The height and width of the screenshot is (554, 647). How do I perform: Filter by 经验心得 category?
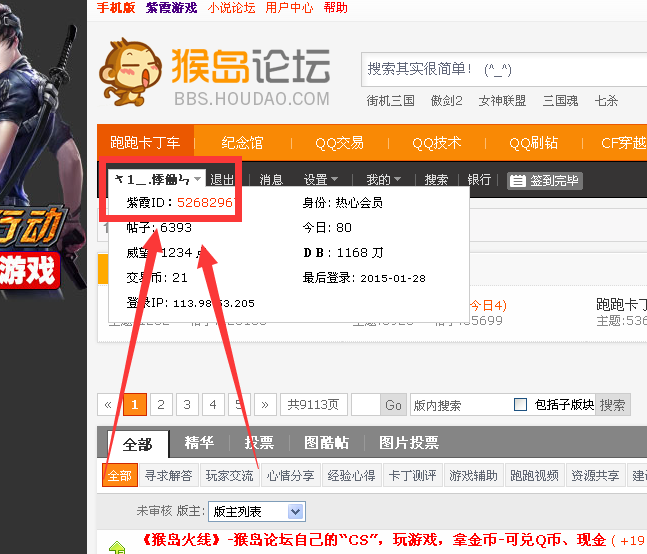[352, 476]
